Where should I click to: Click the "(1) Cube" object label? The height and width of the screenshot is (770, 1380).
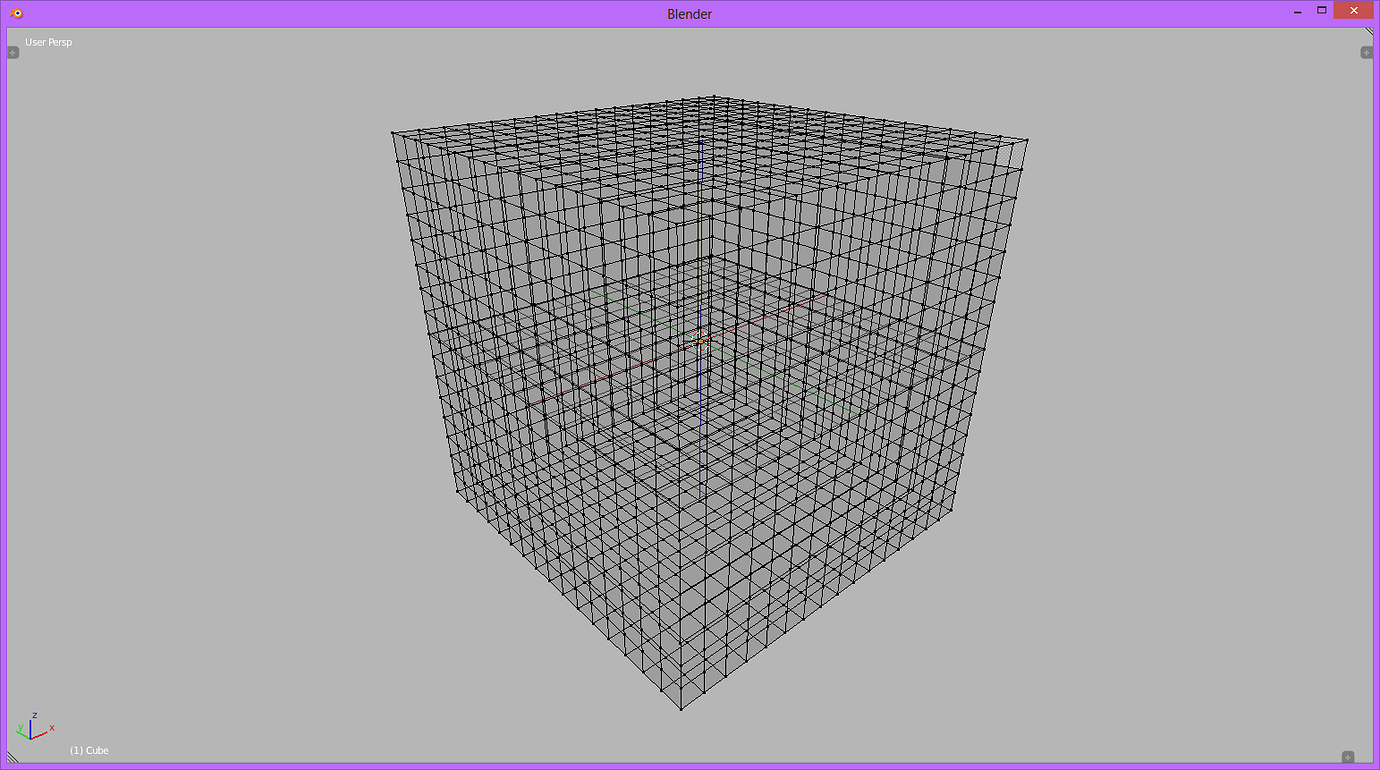click(89, 750)
